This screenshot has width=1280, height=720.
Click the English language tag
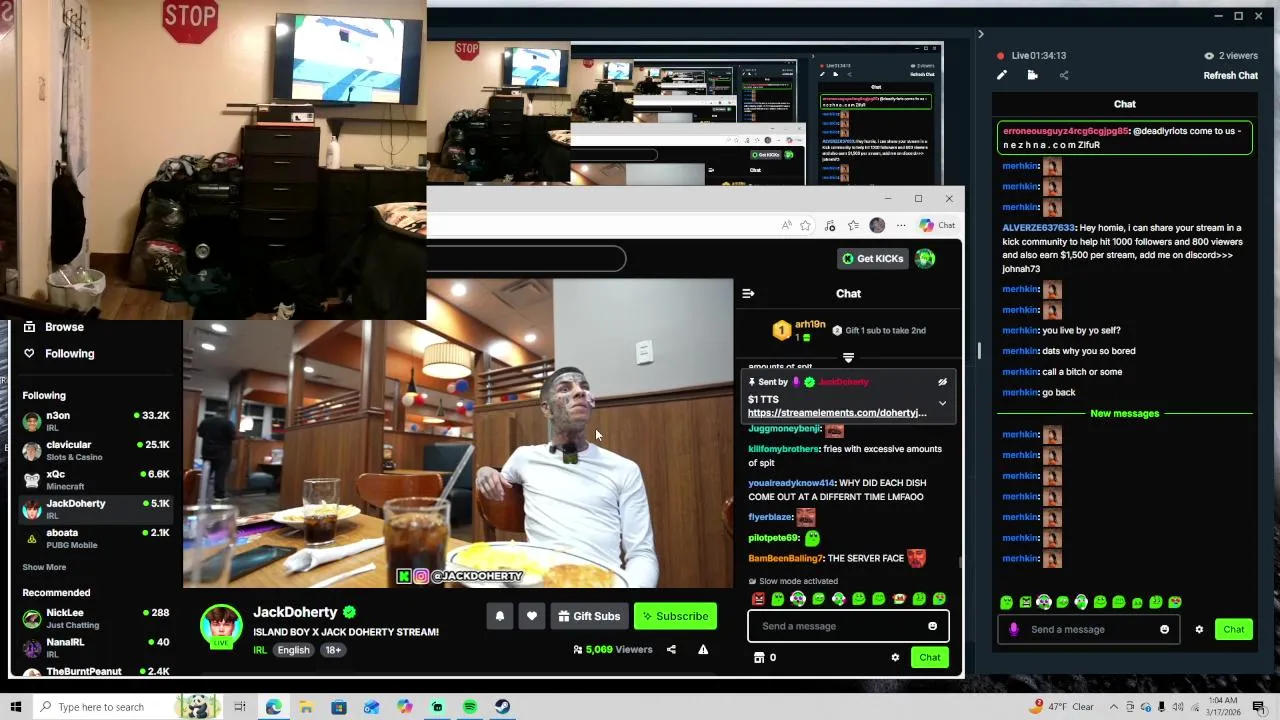click(x=293, y=650)
